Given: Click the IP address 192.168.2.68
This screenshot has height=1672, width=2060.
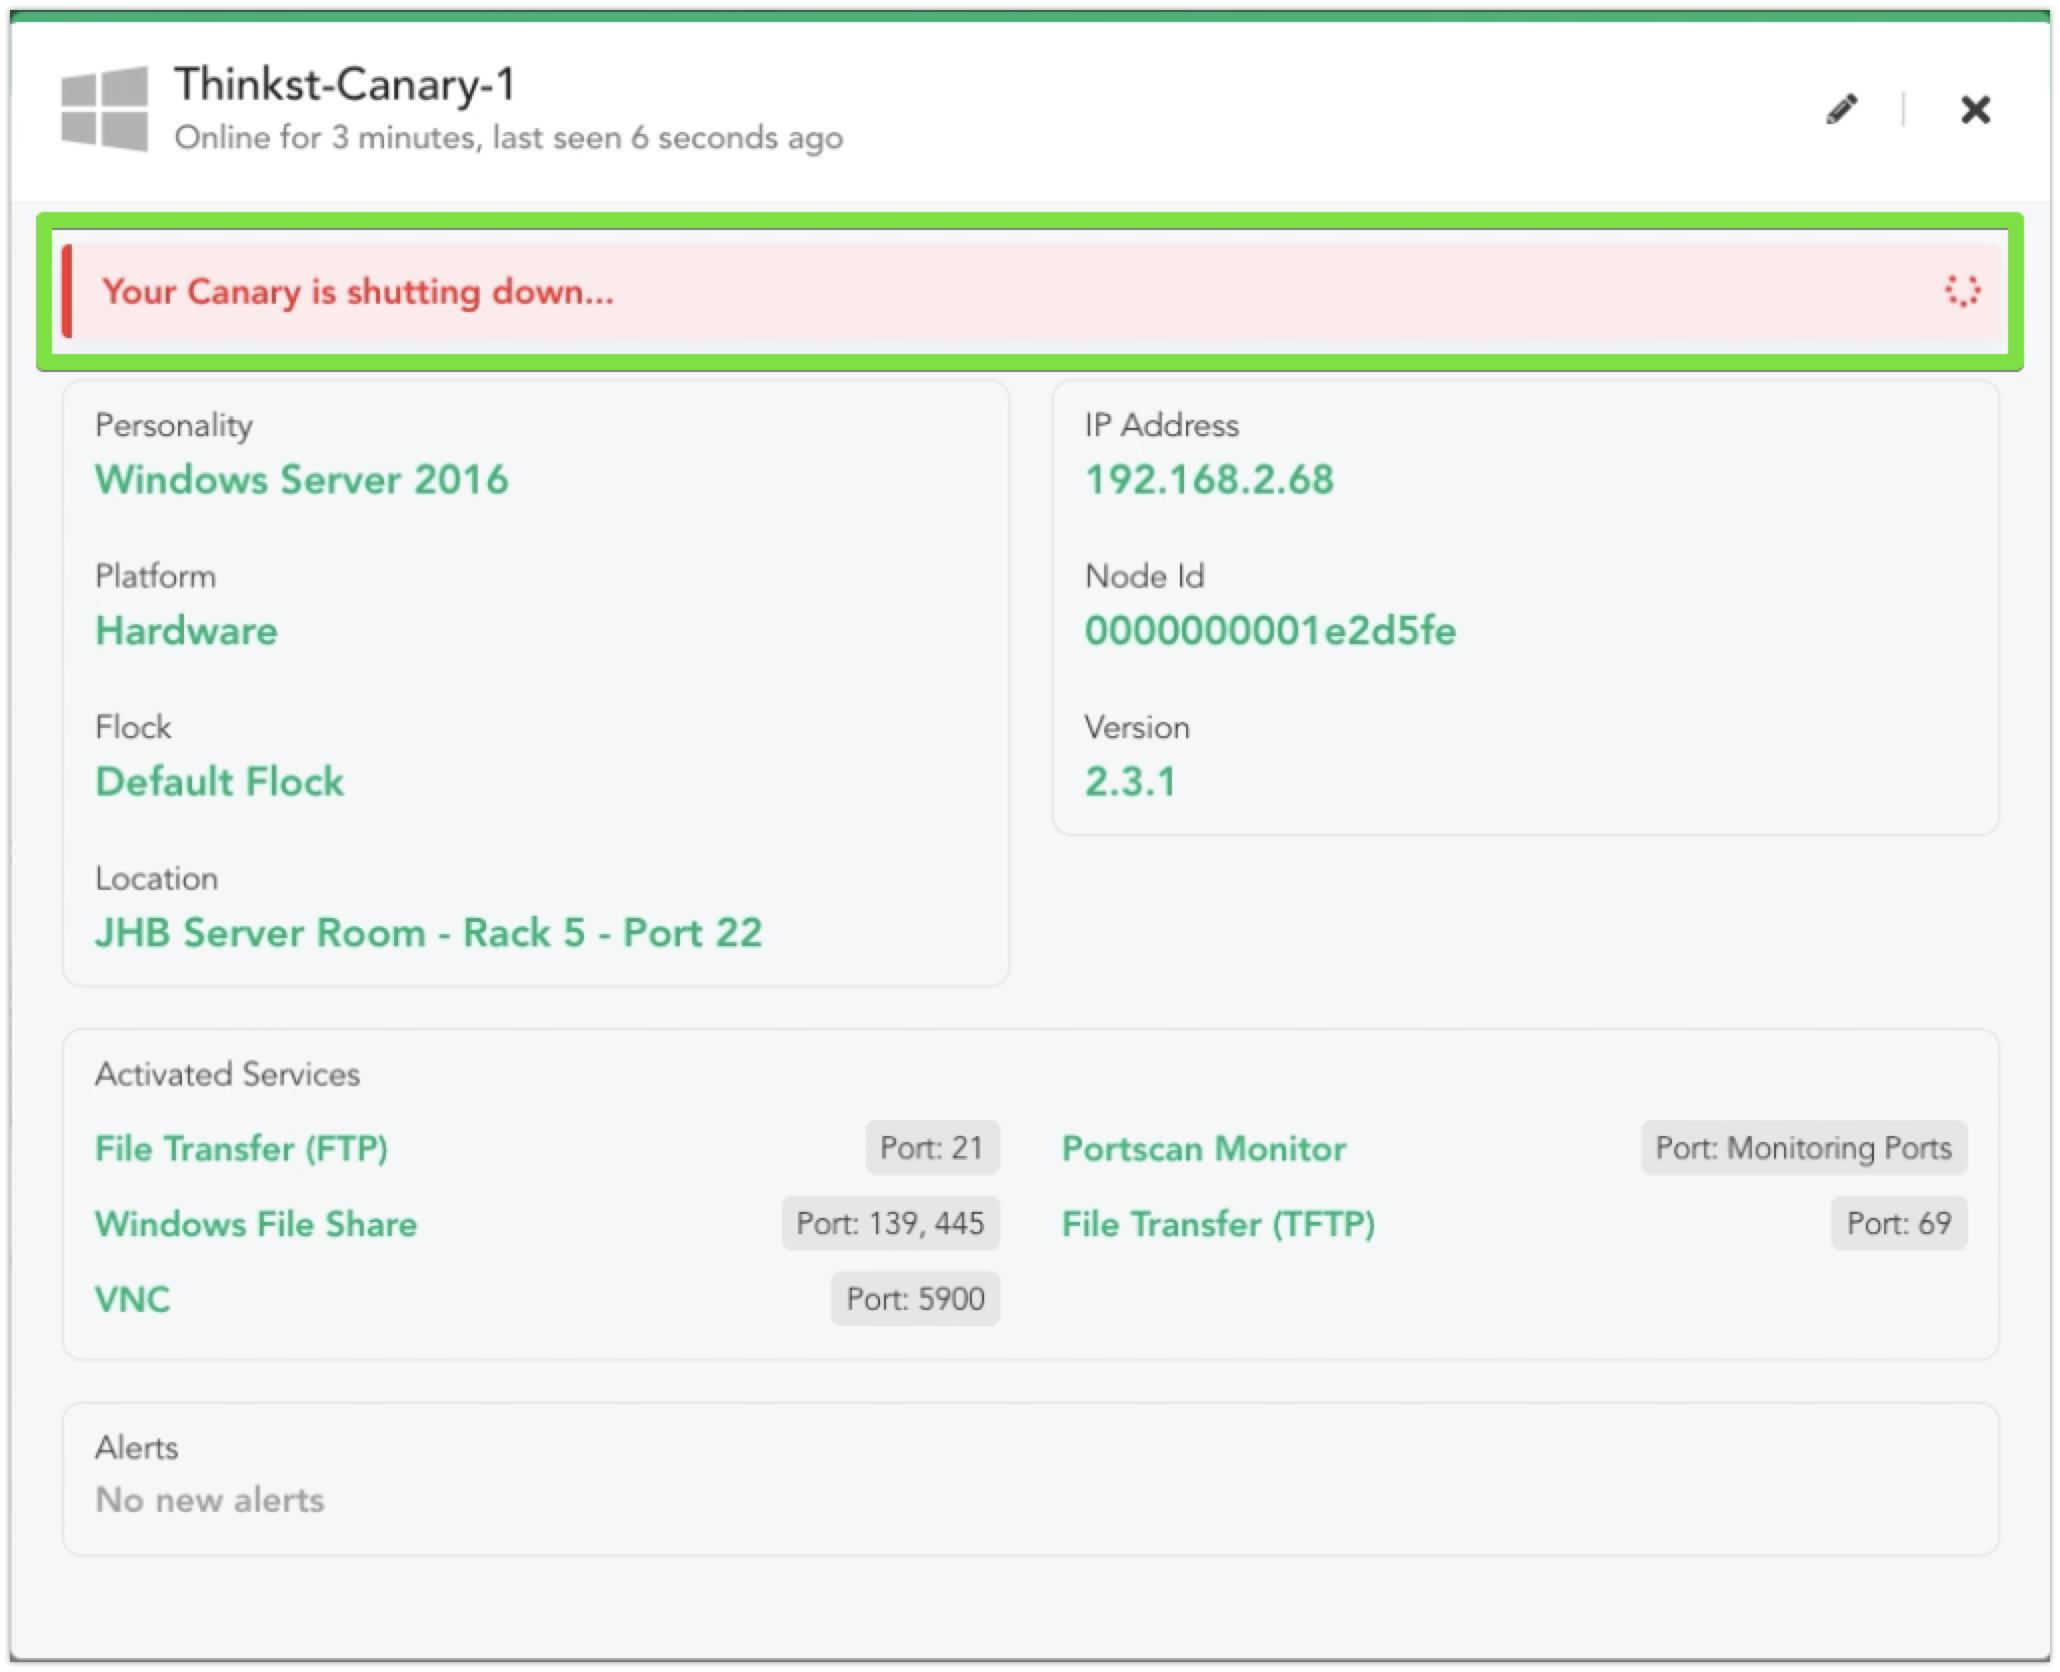Looking at the screenshot, I should point(1209,480).
